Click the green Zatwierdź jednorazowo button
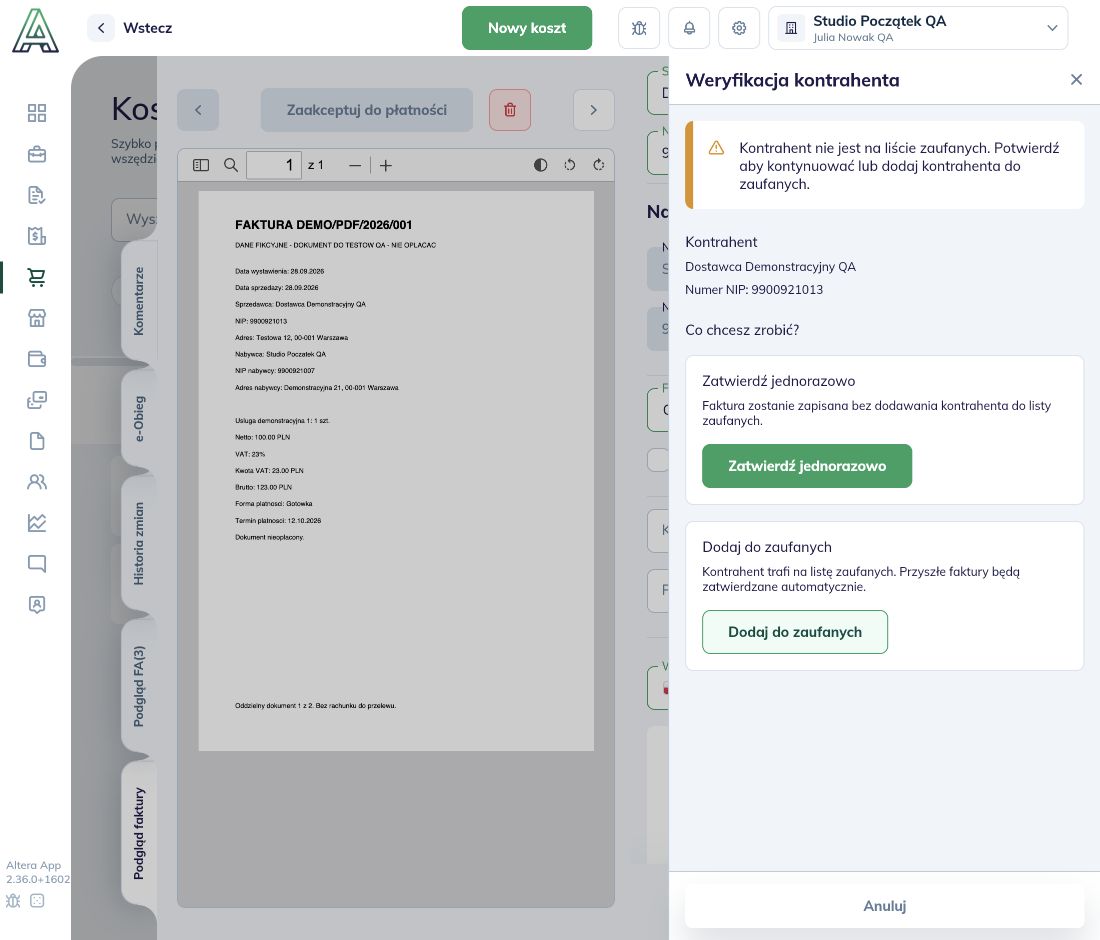This screenshot has width=1100, height=940. pyautogui.click(x=807, y=466)
